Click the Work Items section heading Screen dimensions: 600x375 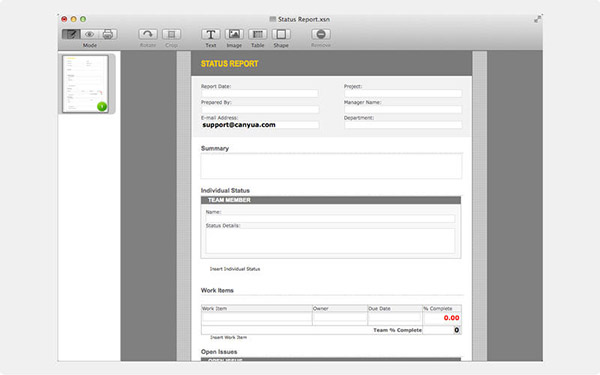click(217, 290)
